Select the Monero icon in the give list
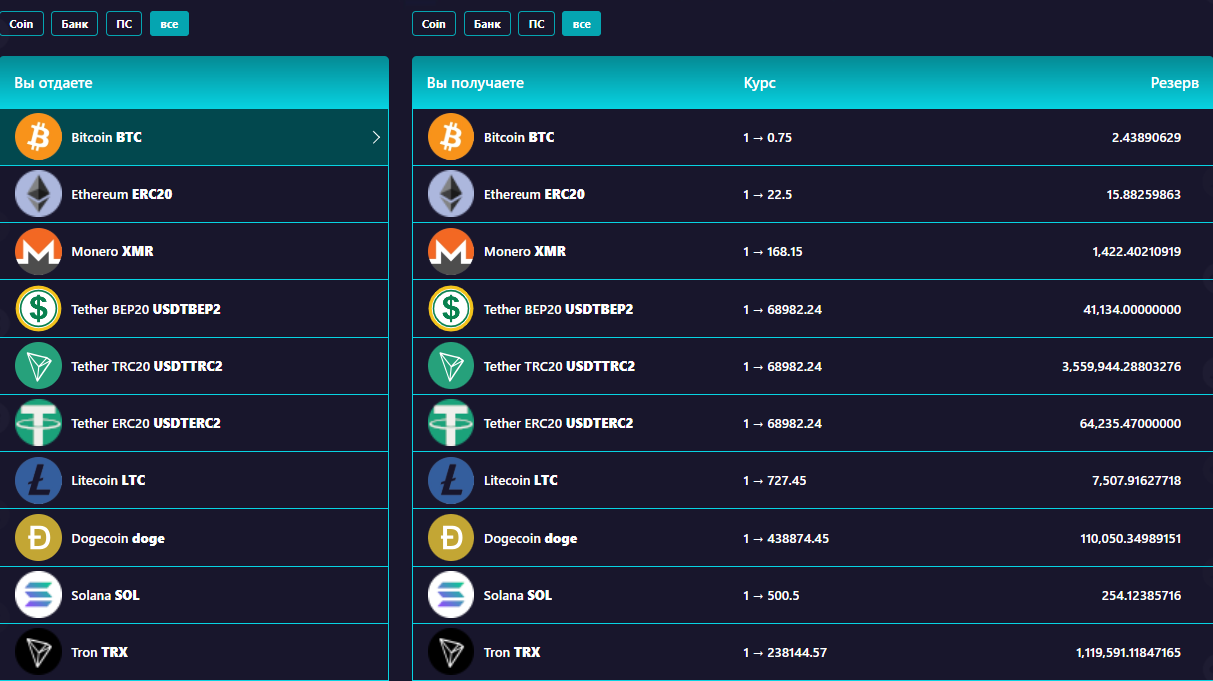Viewport: 1213px width, 681px height. [38, 251]
